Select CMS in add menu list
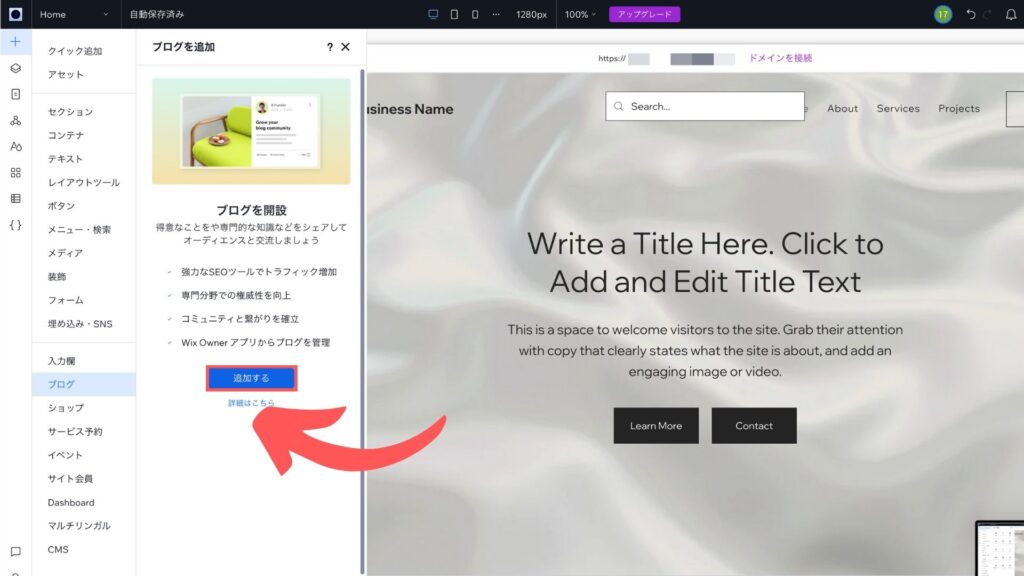This screenshot has width=1024, height=576. [57, 549]
